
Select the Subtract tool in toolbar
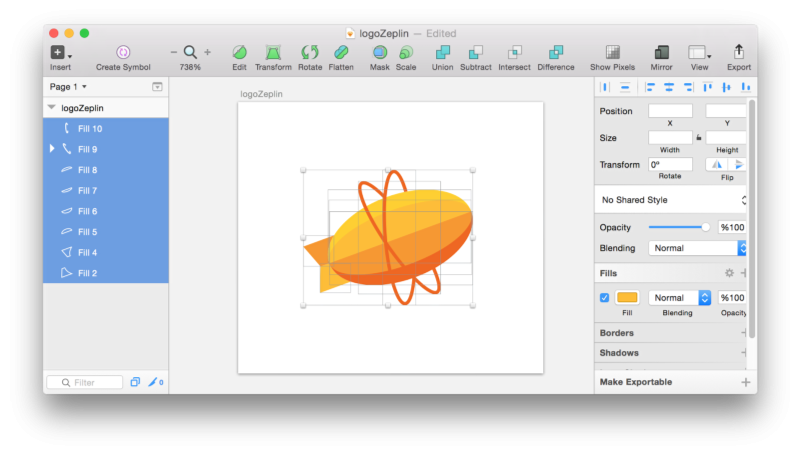pos(476,58)
